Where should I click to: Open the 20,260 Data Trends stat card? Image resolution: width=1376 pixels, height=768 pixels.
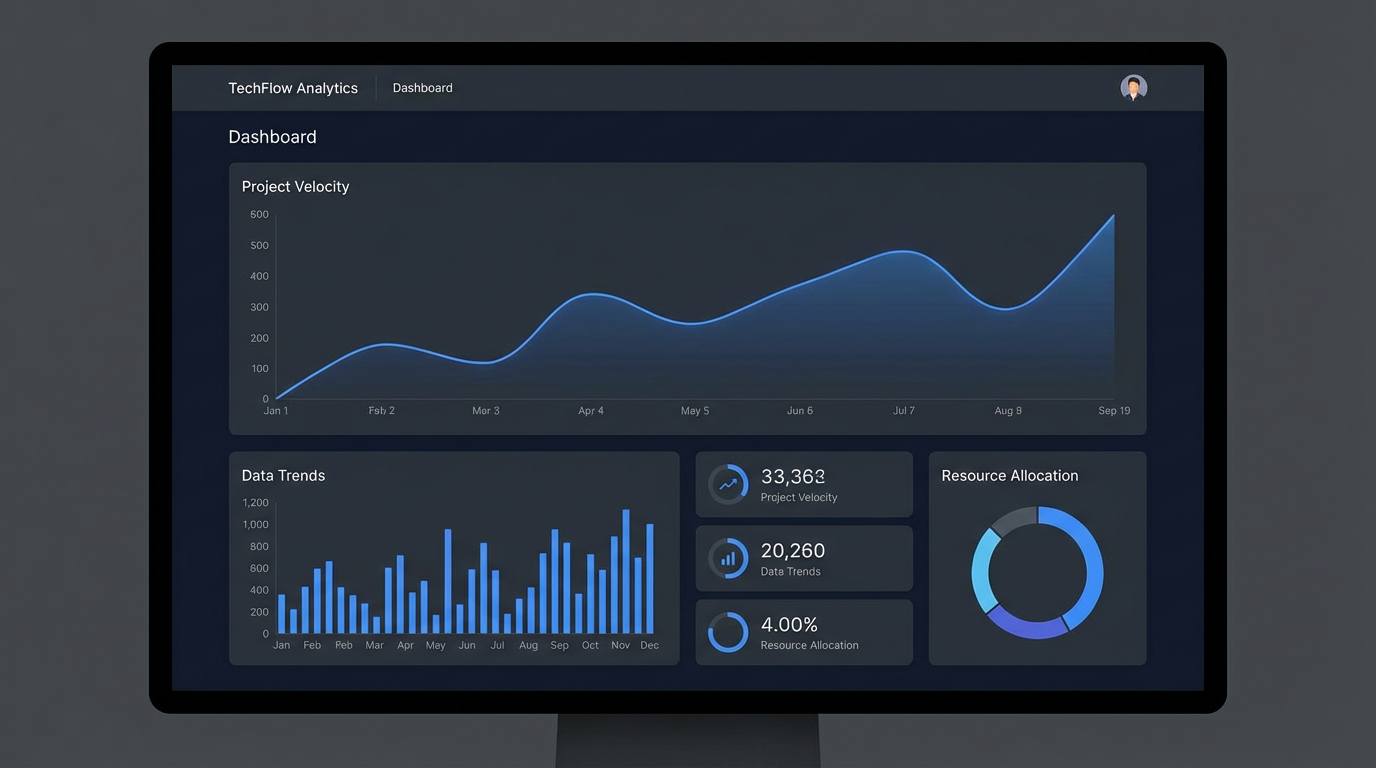point(804,559)
